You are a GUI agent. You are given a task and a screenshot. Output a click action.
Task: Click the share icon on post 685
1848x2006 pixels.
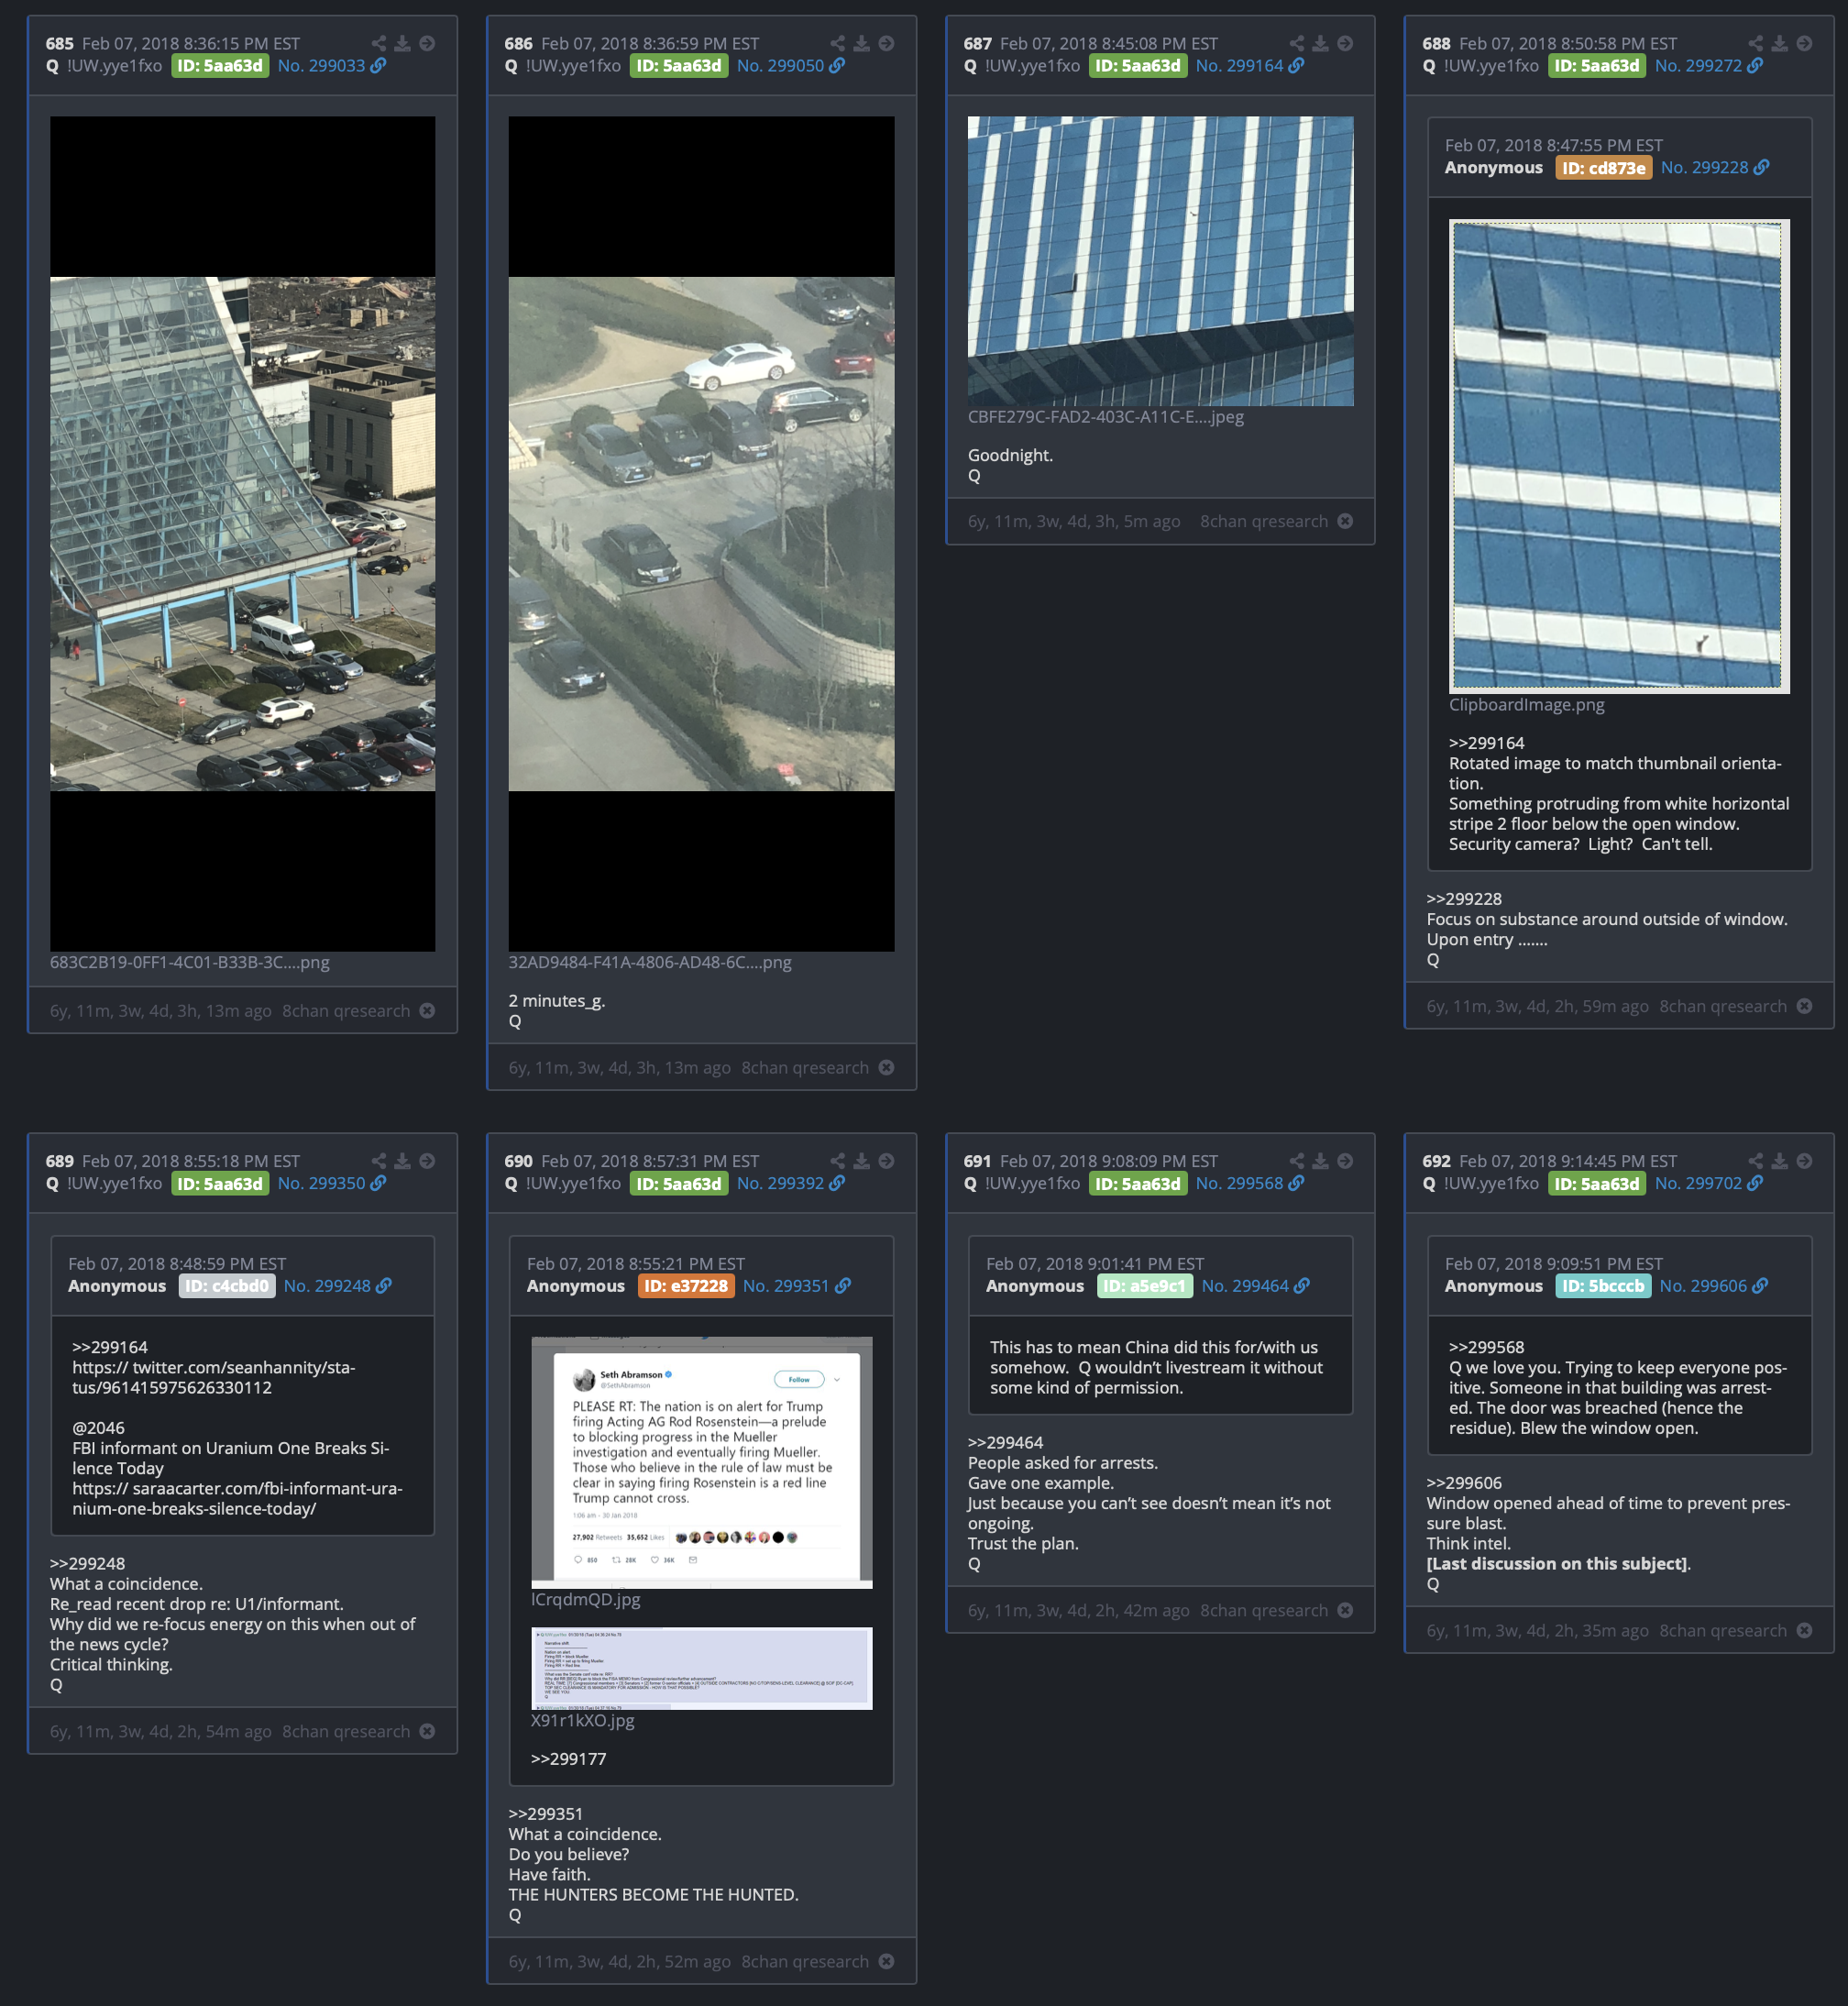pyautogui.click(x=378, y=43)
